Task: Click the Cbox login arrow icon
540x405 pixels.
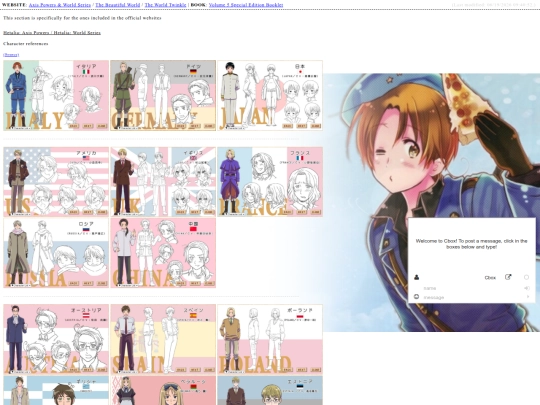Action: pos(527,288)
